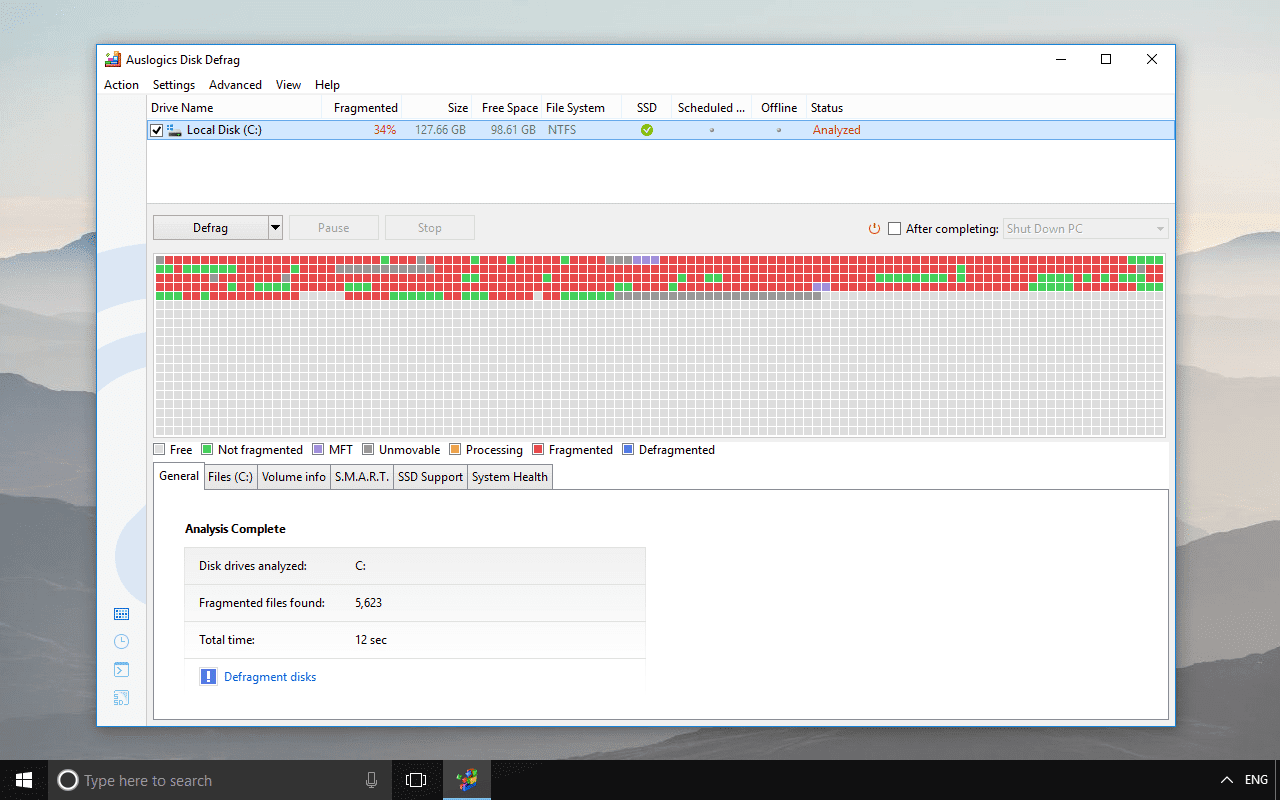Sort by the File System column header
The height and width of the screenshot is (800, 1280).
click(582, 108)
